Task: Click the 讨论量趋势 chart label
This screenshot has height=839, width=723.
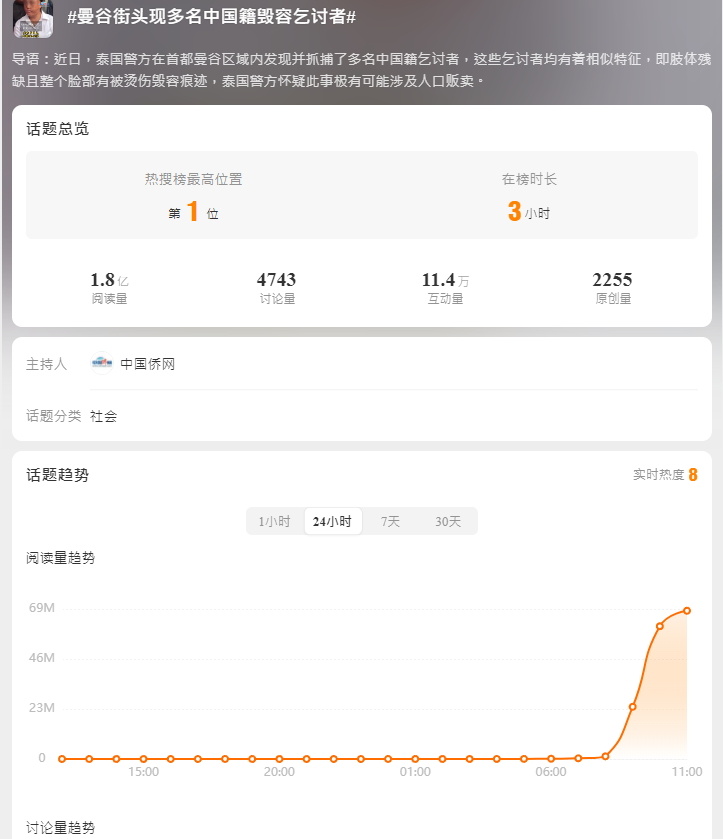Action: (60, 828)
